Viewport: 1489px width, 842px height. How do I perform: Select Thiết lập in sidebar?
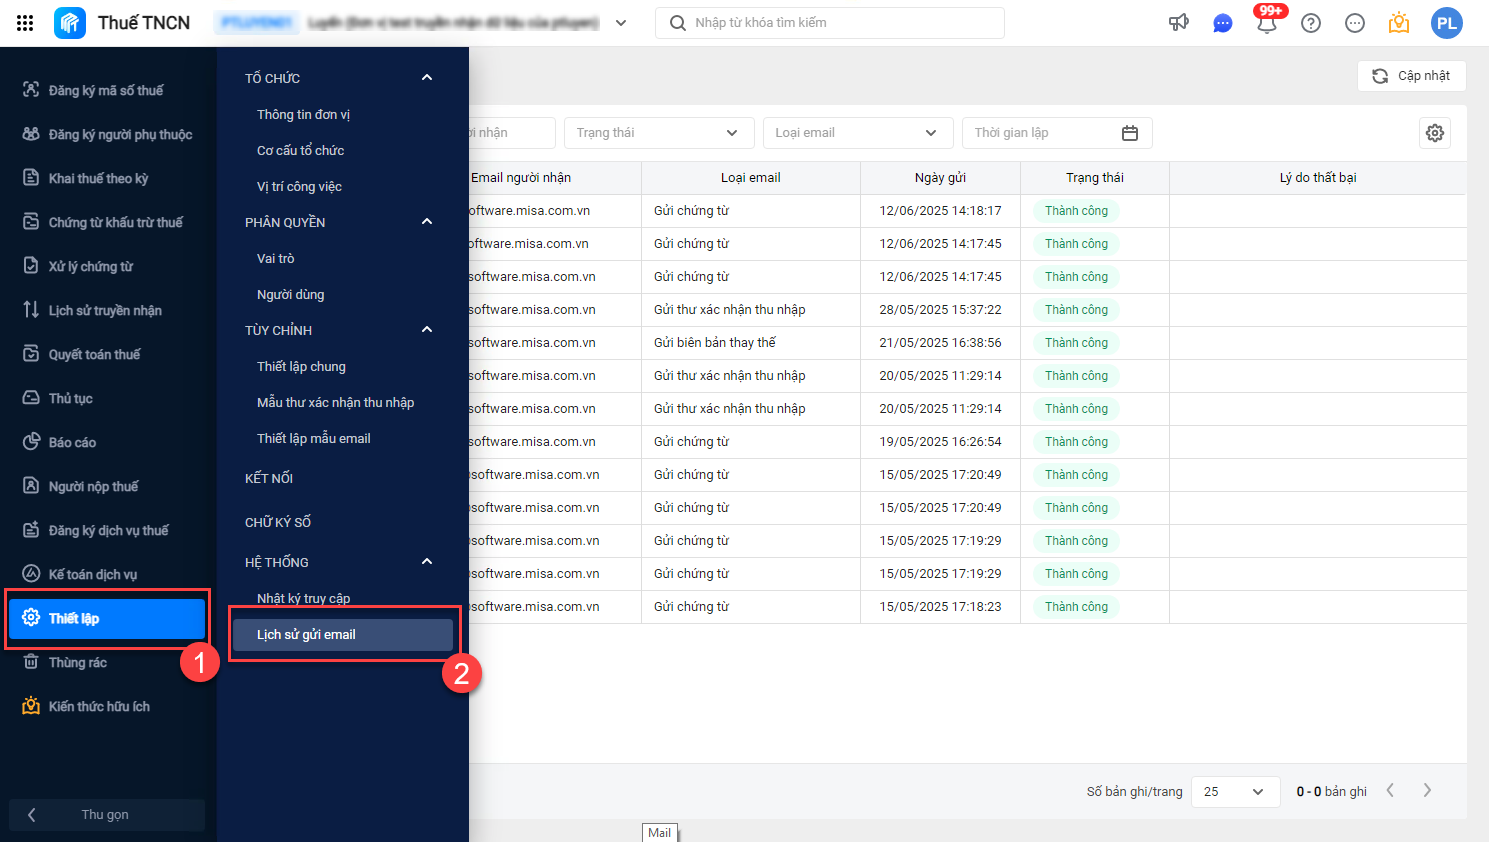tap(107, 618)
